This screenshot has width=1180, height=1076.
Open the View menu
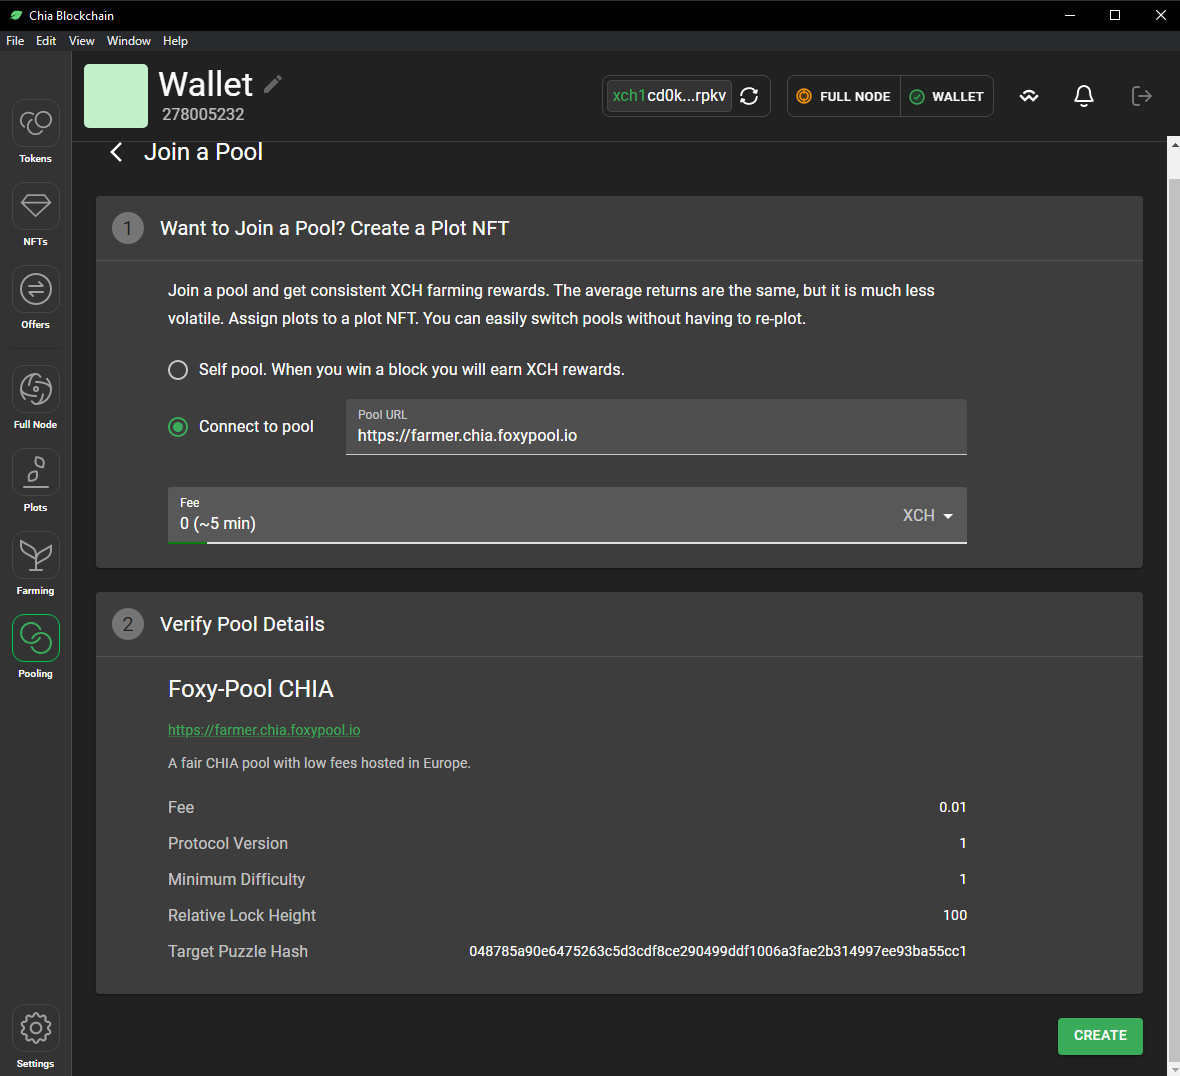click(81, 41)
